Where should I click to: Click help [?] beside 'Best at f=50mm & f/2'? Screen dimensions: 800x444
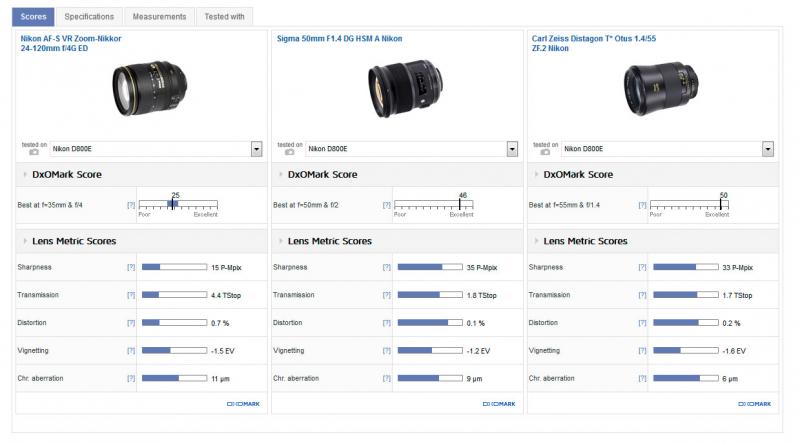387,205
